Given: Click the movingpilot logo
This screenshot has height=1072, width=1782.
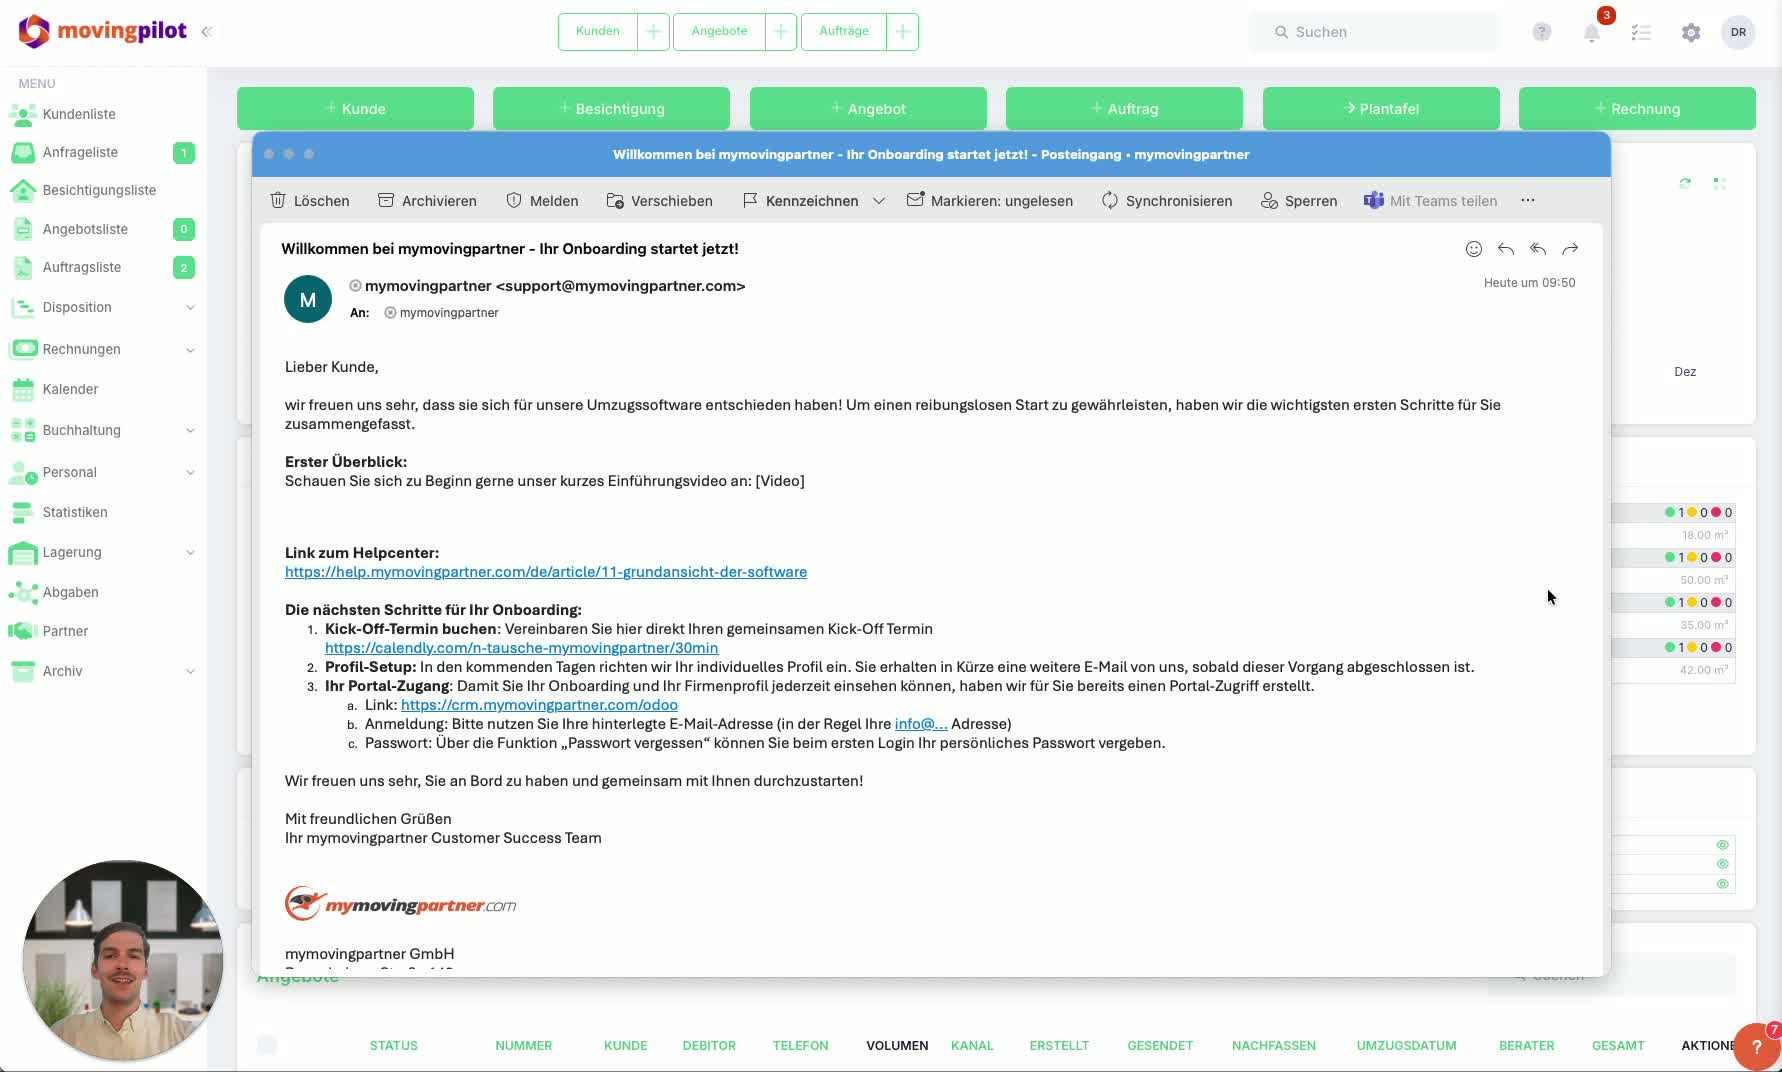Looking at the screenshot, I should (x=102, y=31).
